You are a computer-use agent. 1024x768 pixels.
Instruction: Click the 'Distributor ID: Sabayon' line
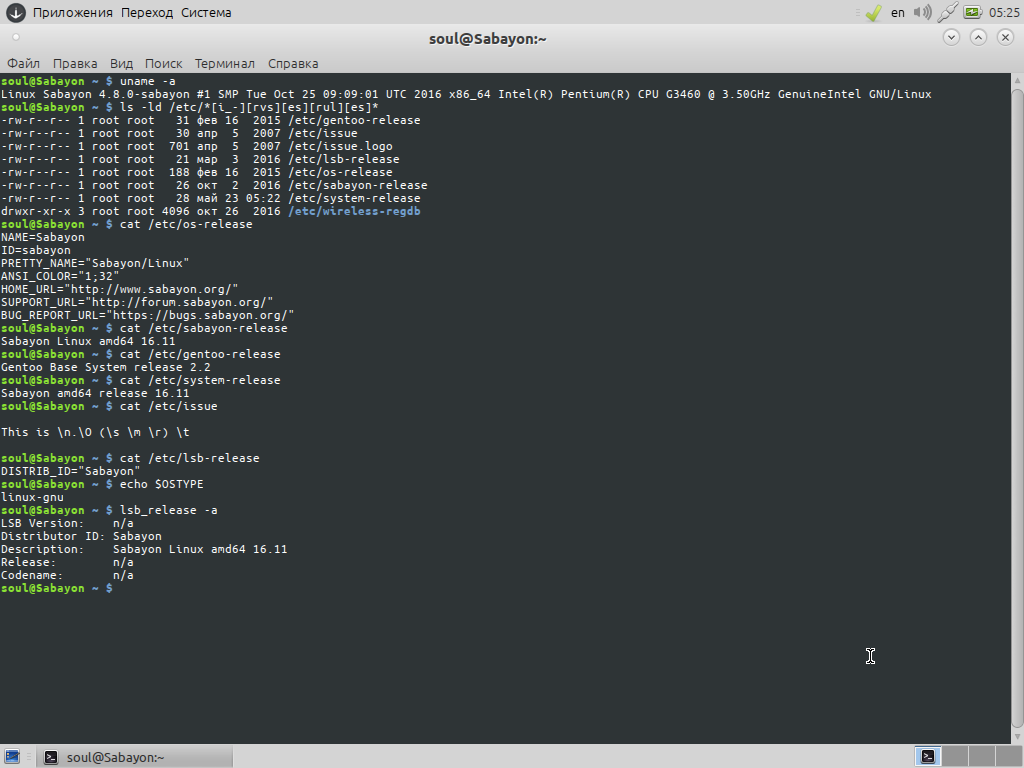point(81,537)
